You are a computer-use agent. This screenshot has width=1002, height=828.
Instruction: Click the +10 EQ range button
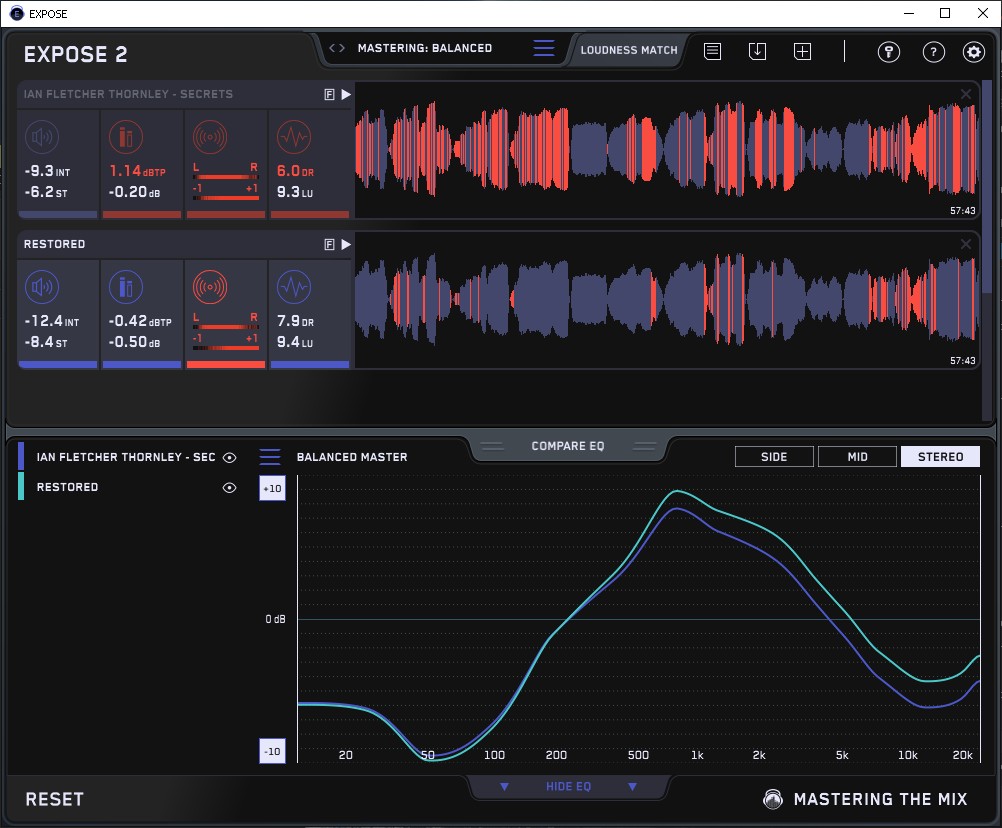[272, 488]
